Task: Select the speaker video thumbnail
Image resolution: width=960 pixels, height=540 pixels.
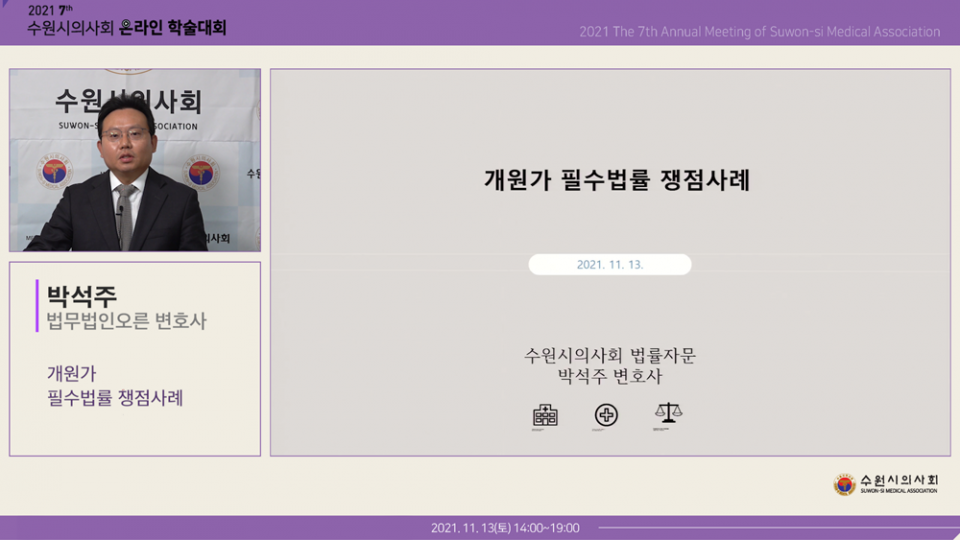Action: [135, 160]
